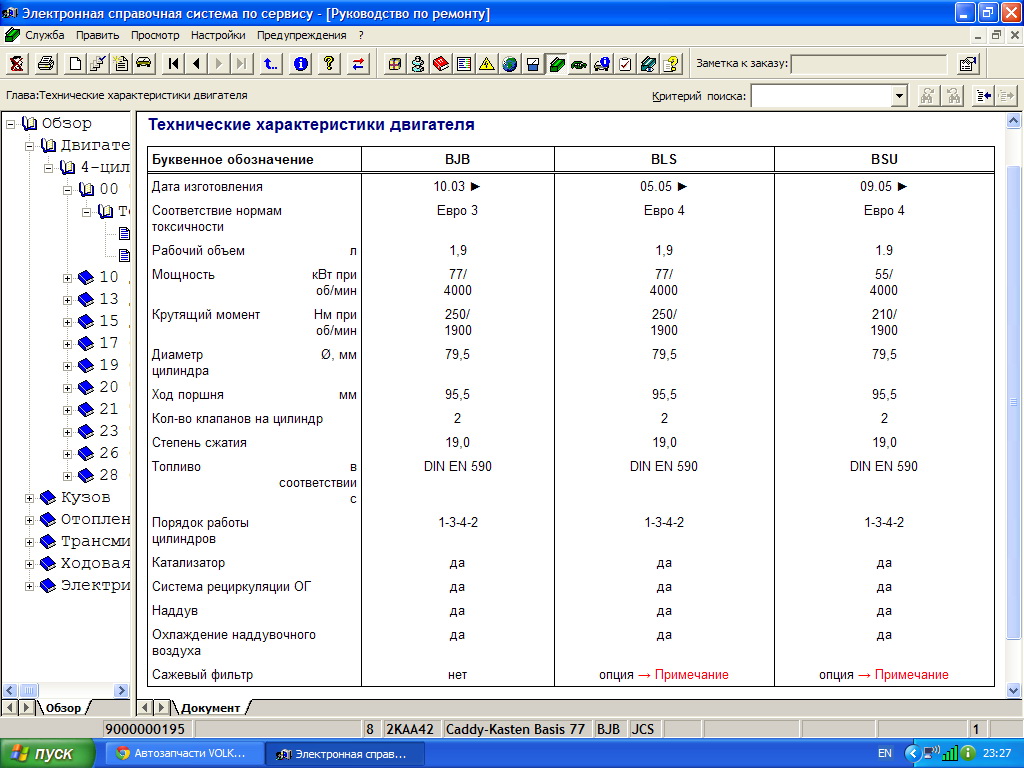Collapse the Двигате tree node
The image size is (1024, 768).
[29, 146]
